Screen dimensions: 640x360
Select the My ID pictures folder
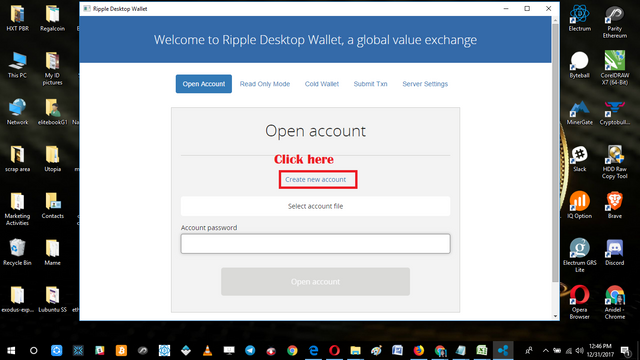point(52,68)
